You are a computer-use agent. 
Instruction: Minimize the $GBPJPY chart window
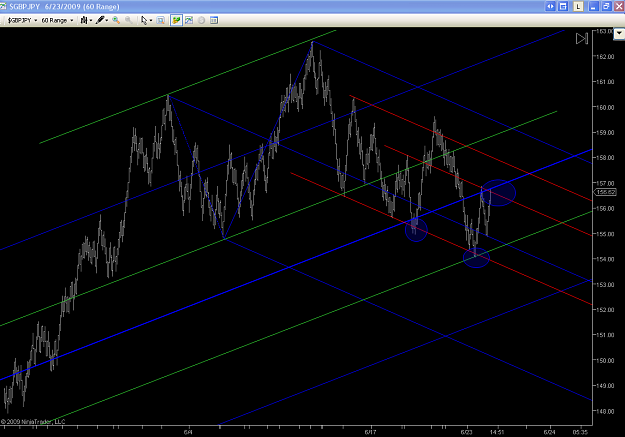[x=594, y=6]
